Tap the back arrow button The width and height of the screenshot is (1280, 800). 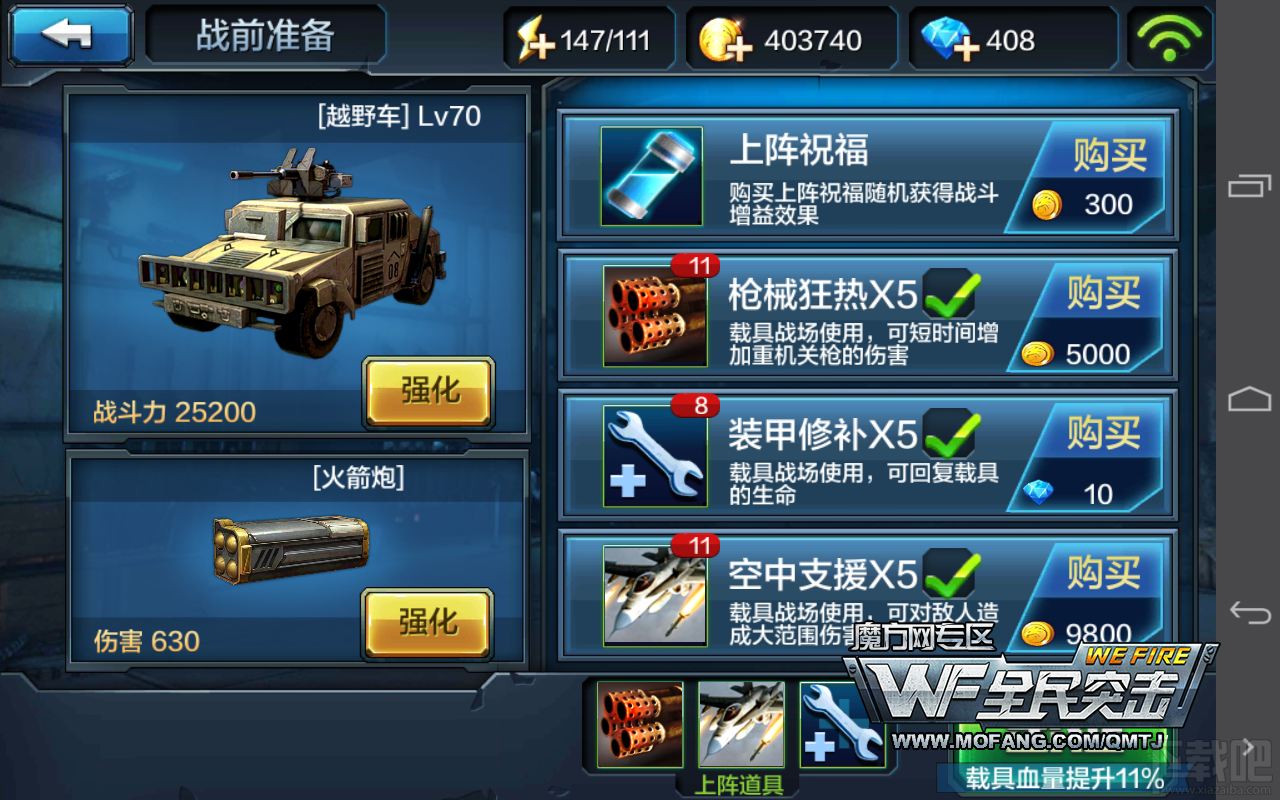click(x=69, y=36)
